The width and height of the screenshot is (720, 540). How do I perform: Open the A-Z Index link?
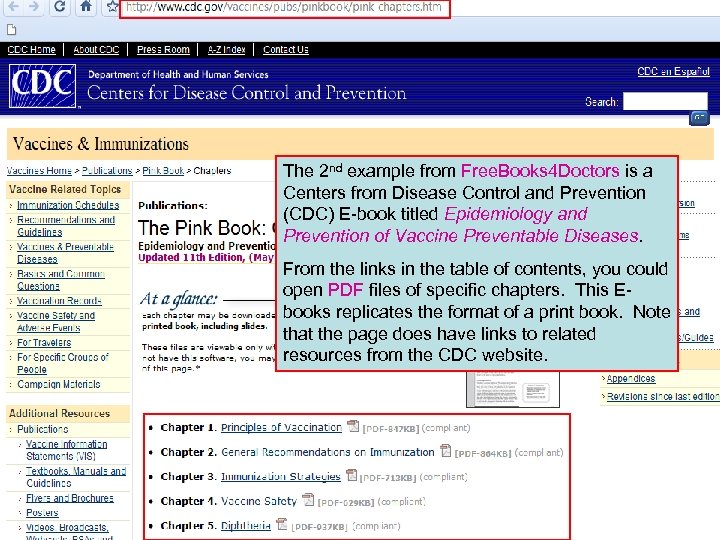point(226,50)
